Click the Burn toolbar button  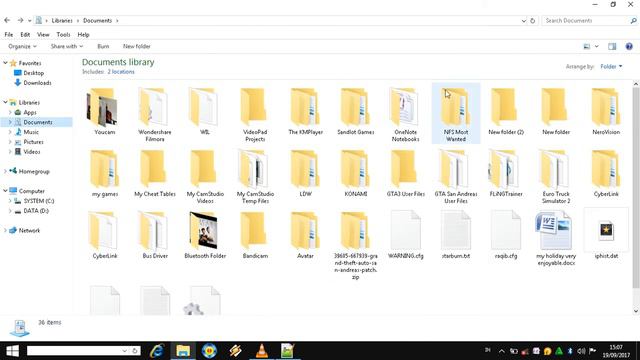click(103, 47)
